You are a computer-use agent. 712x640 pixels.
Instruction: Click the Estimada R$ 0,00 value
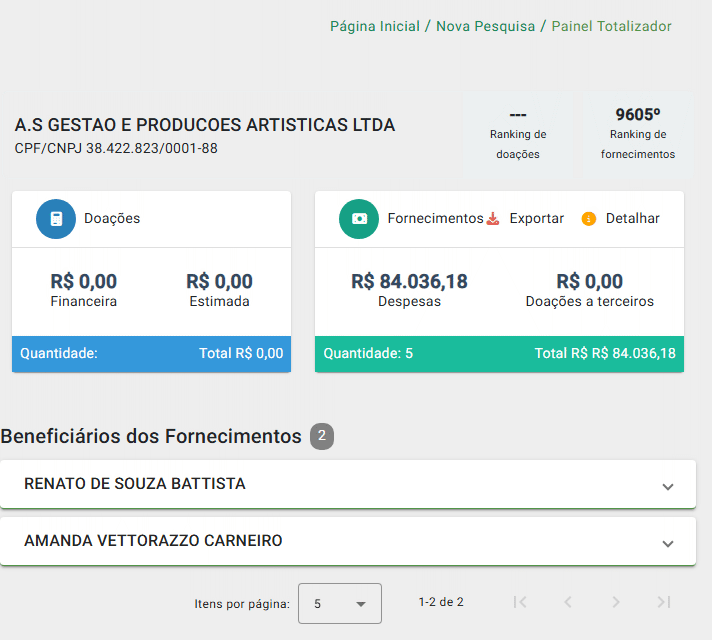click(x=219, y=281)
